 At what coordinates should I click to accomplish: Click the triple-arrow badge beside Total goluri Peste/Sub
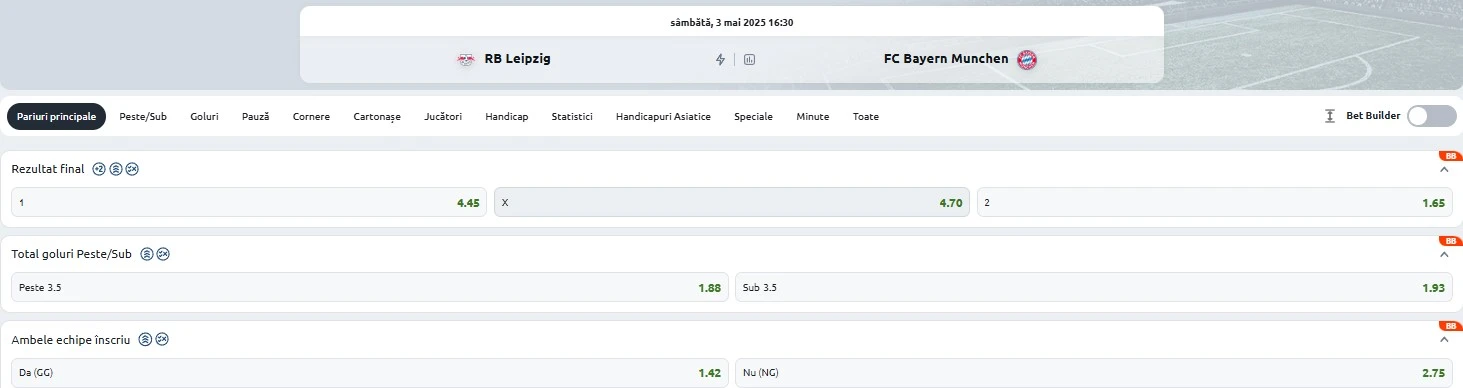(147, 254)
